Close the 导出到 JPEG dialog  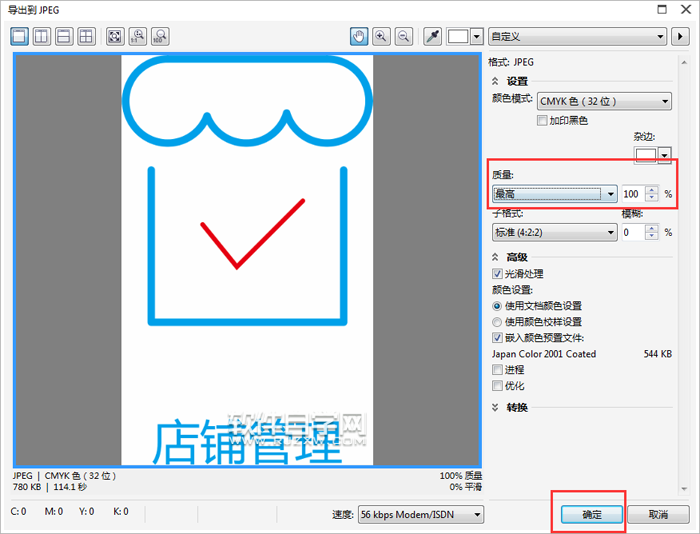point(686,9)
